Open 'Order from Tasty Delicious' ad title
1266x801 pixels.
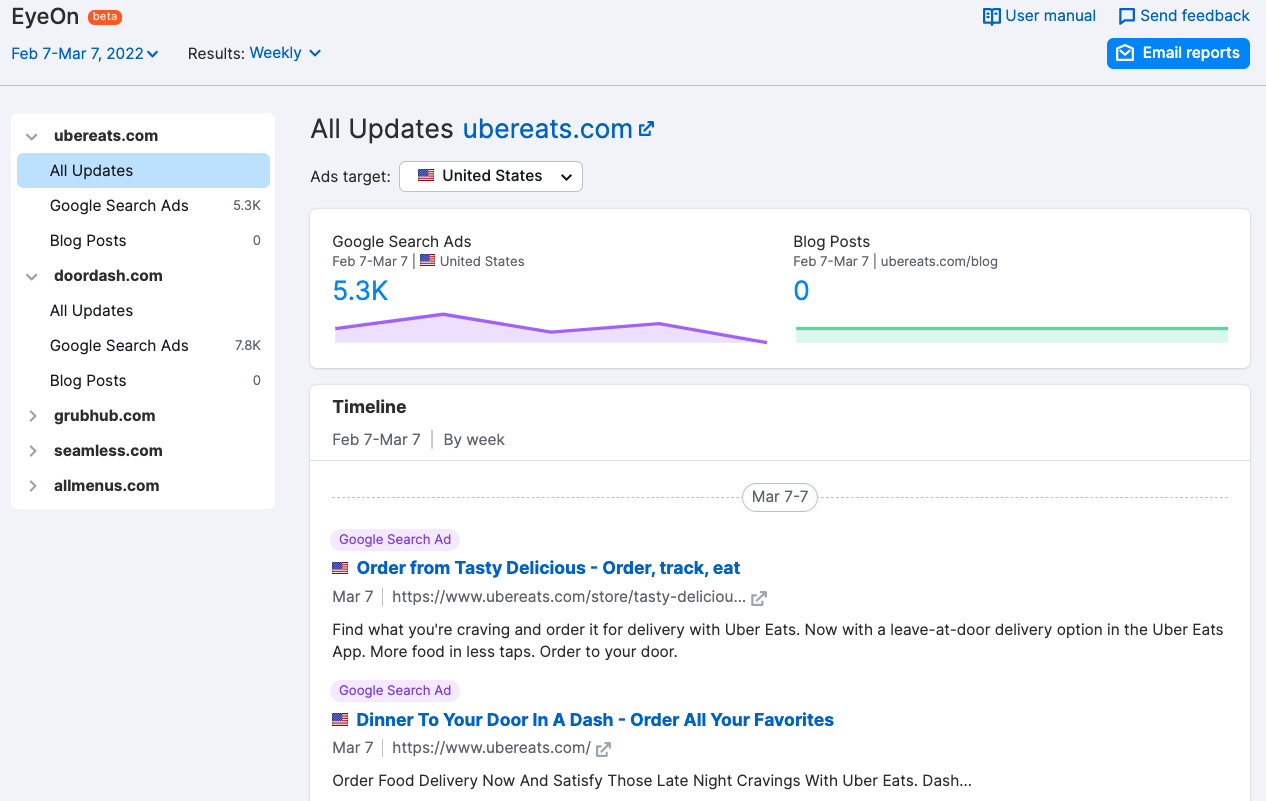(548, 568)
